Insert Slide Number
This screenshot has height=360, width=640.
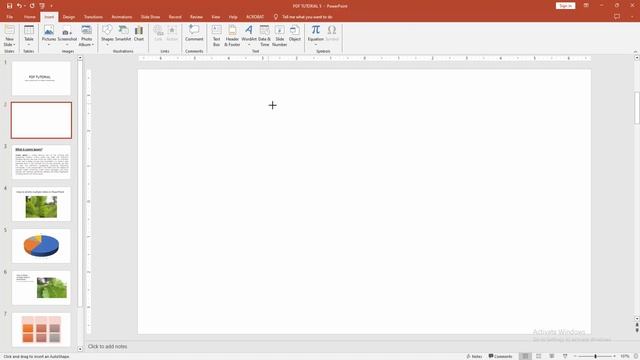[280, 35]
